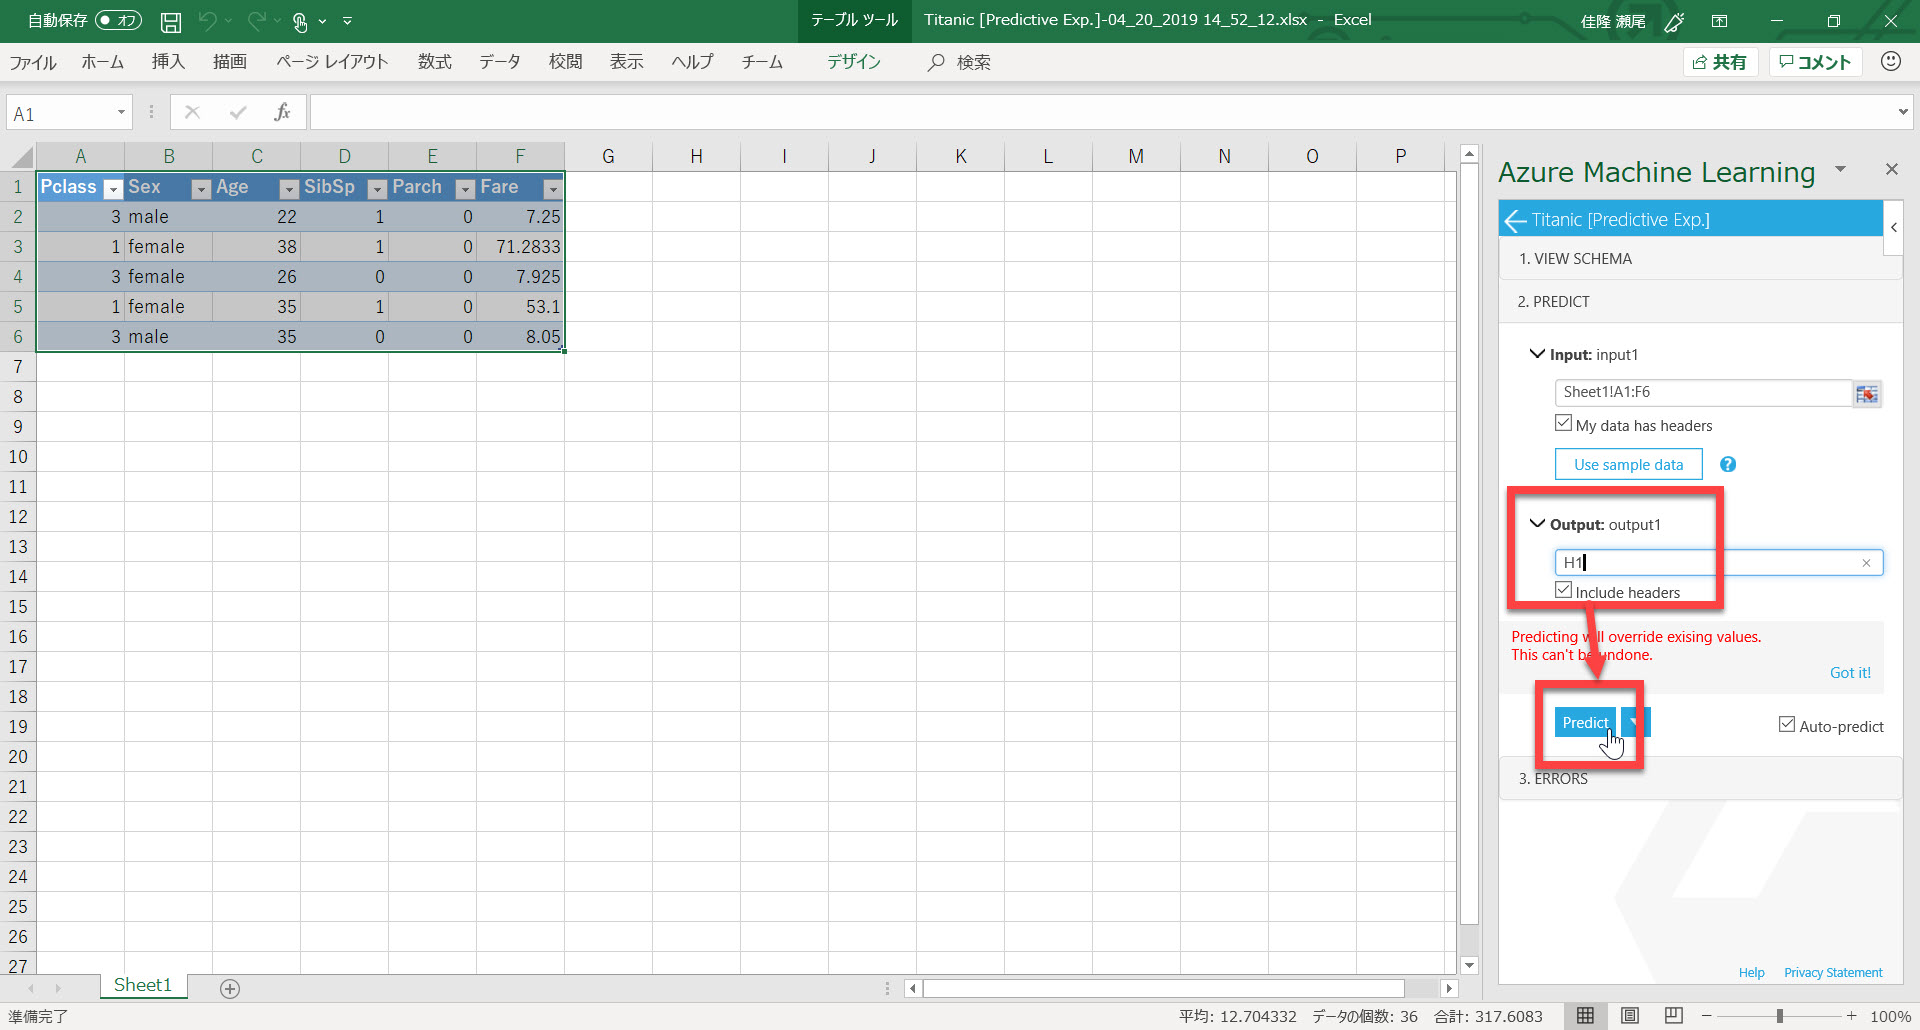Open the Privacy Statement link
This screenshot has width=1920, height=1030.
coord(1833,973)
